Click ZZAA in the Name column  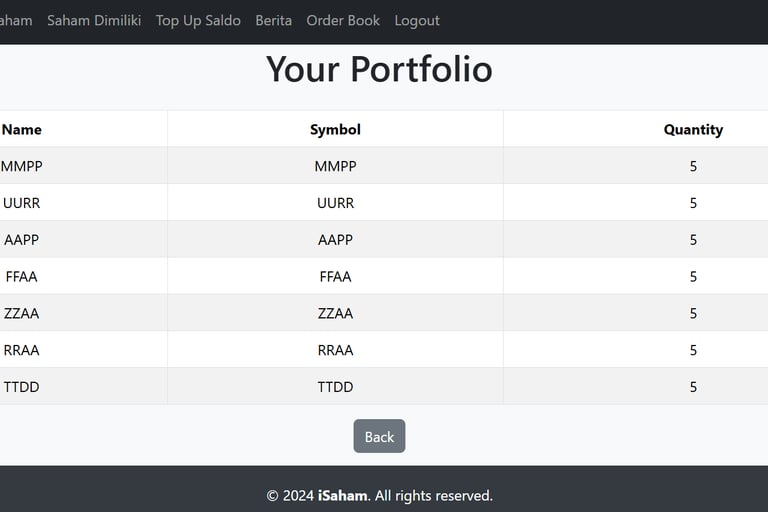22,313
